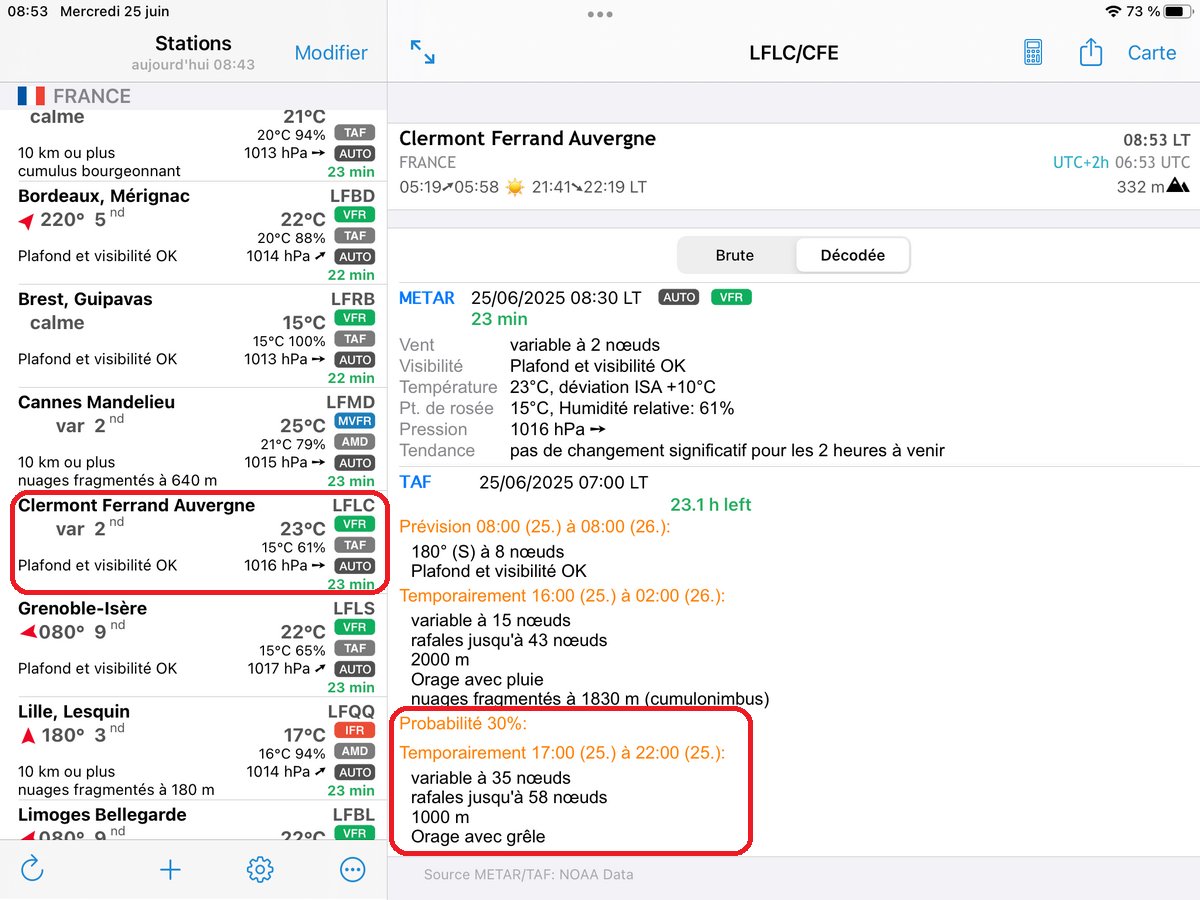Add a station with plus icon
1200x900 pixels.
[x=170, y=870]
